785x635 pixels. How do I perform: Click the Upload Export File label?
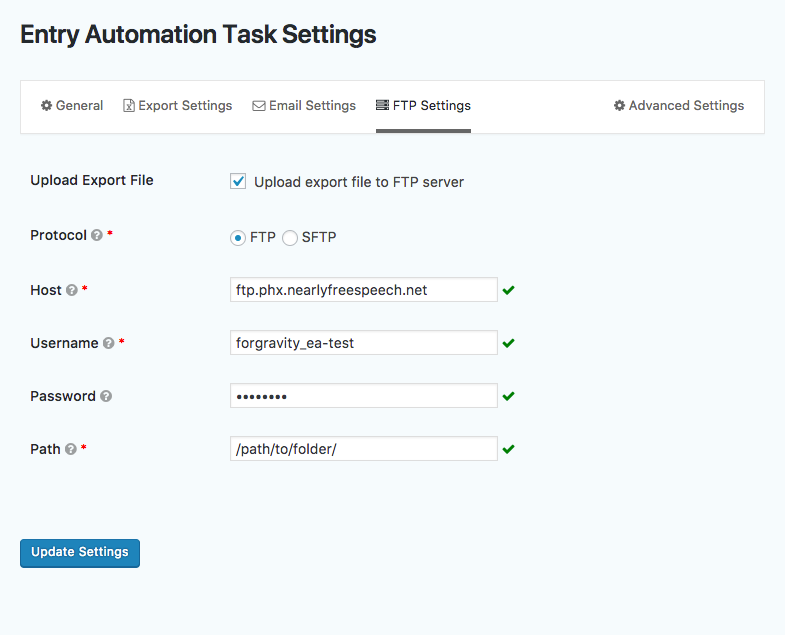click(x=92, y=180)
